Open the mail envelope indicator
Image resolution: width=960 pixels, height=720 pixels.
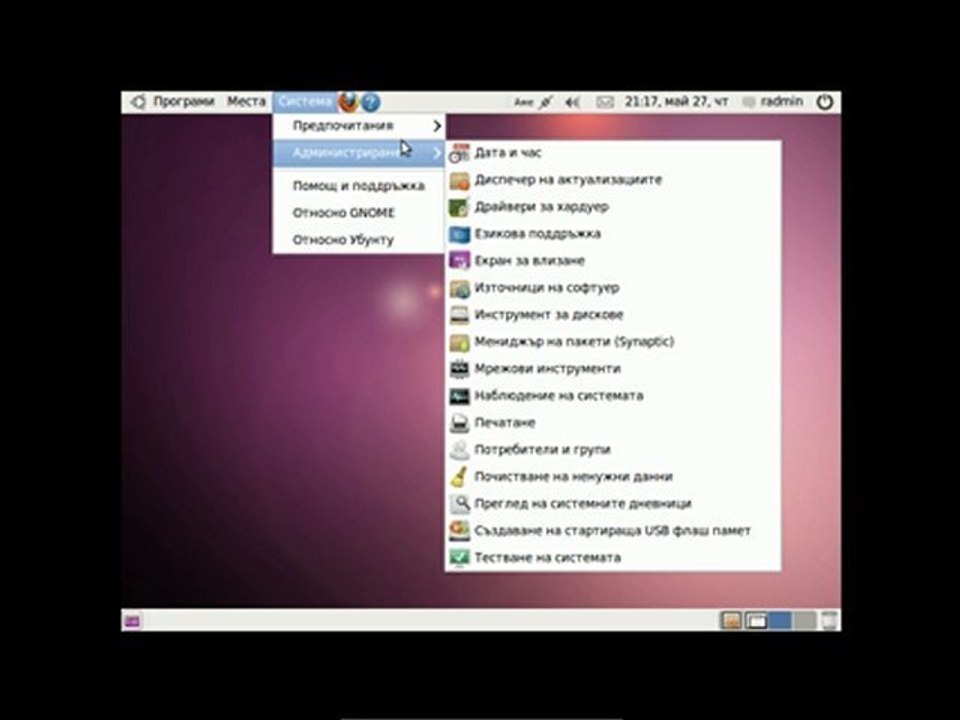pyautogui.click(x=605, y=102)
